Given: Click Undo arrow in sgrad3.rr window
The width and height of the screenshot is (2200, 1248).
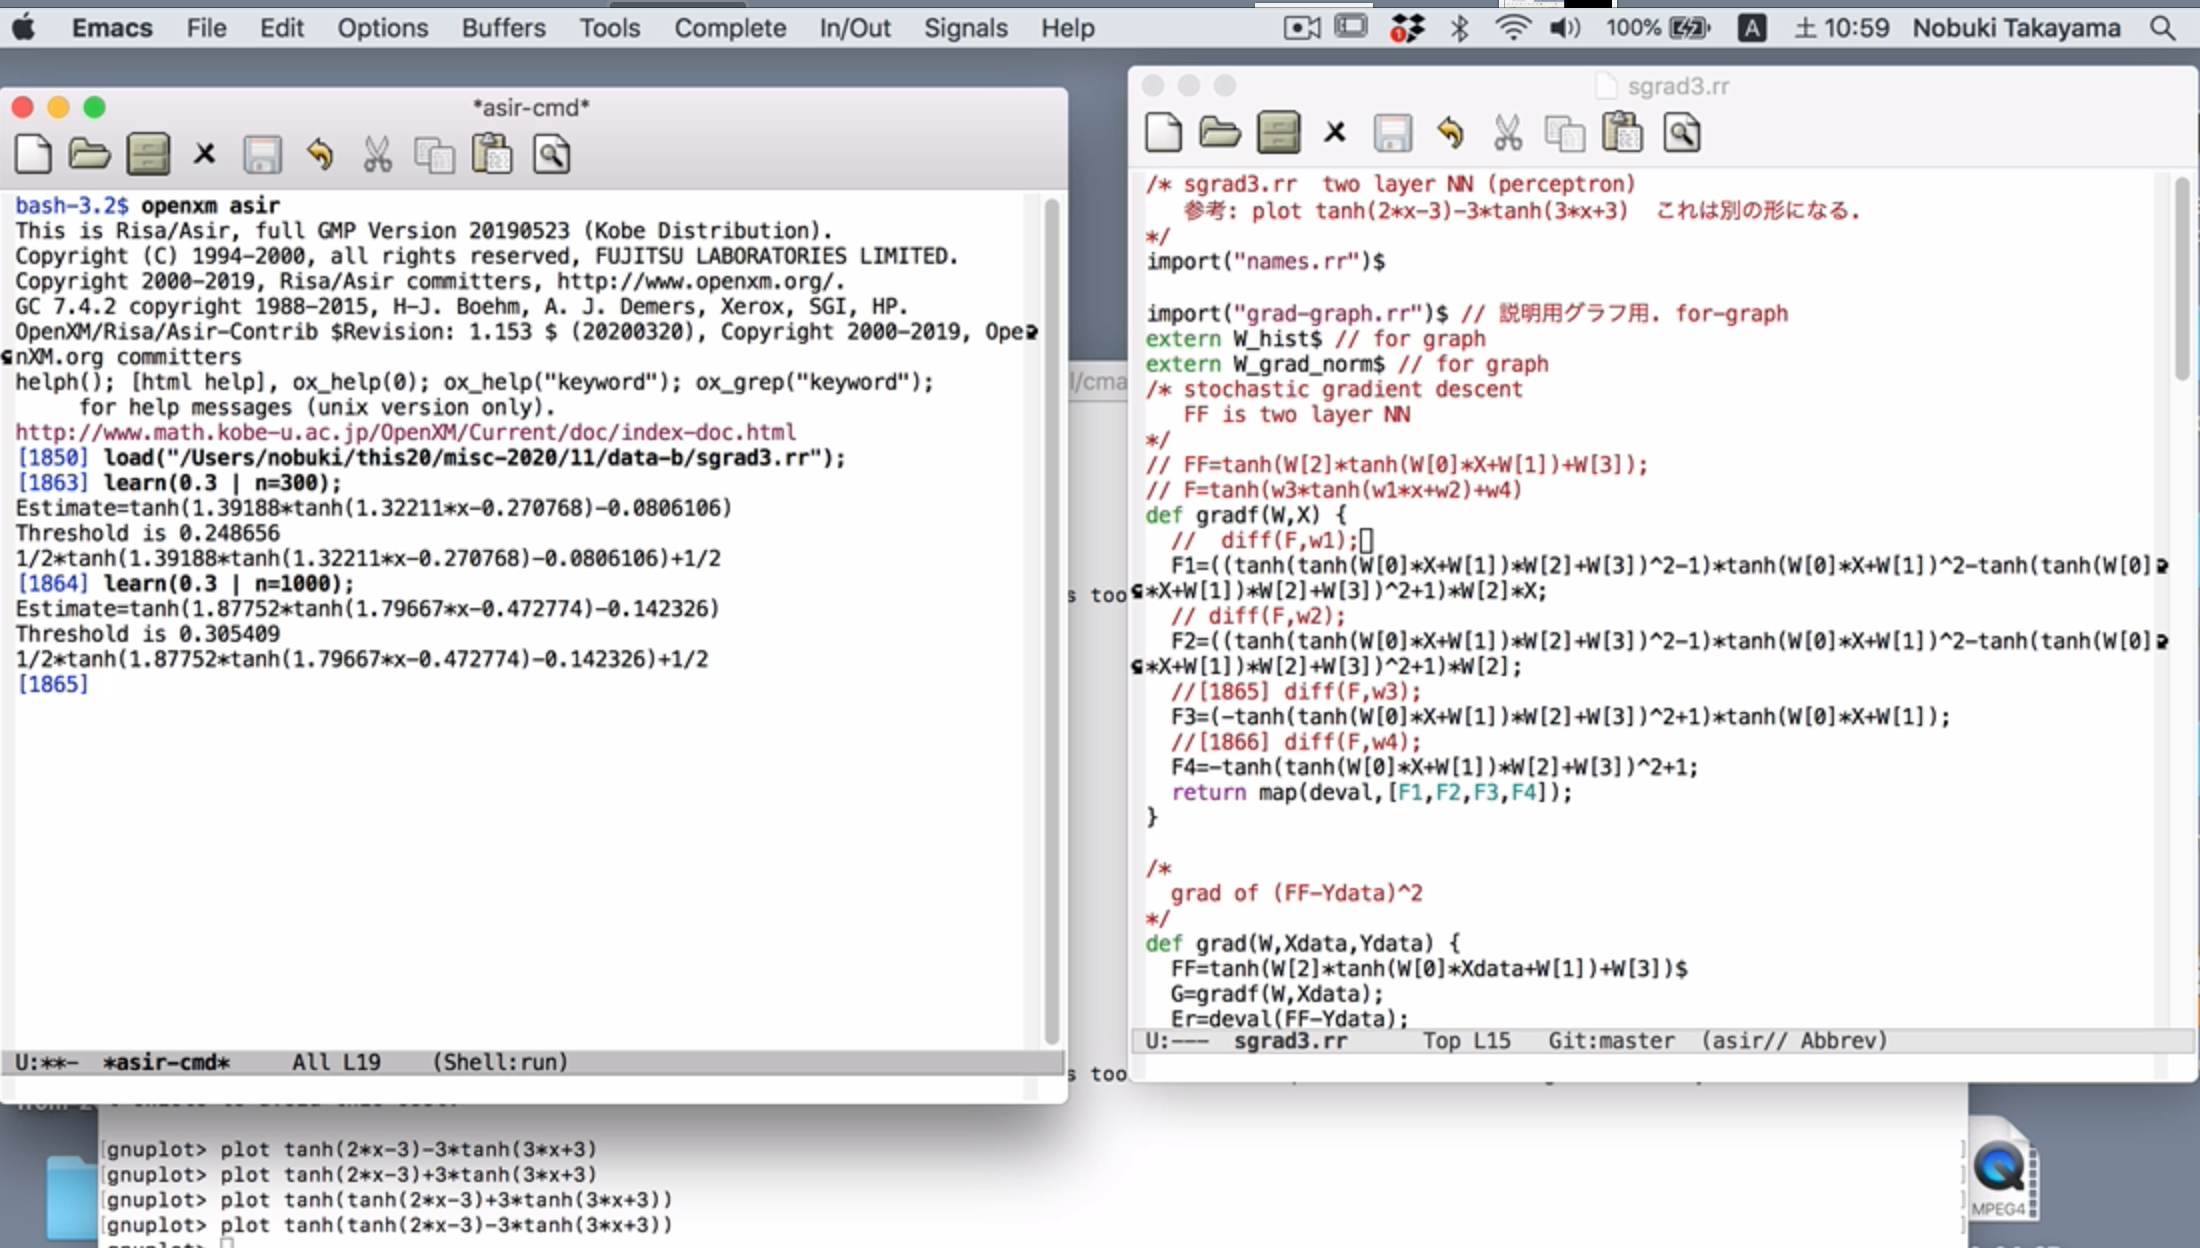Looking at the screenshot, I should pyautogui.click(x=1450, y=132).
